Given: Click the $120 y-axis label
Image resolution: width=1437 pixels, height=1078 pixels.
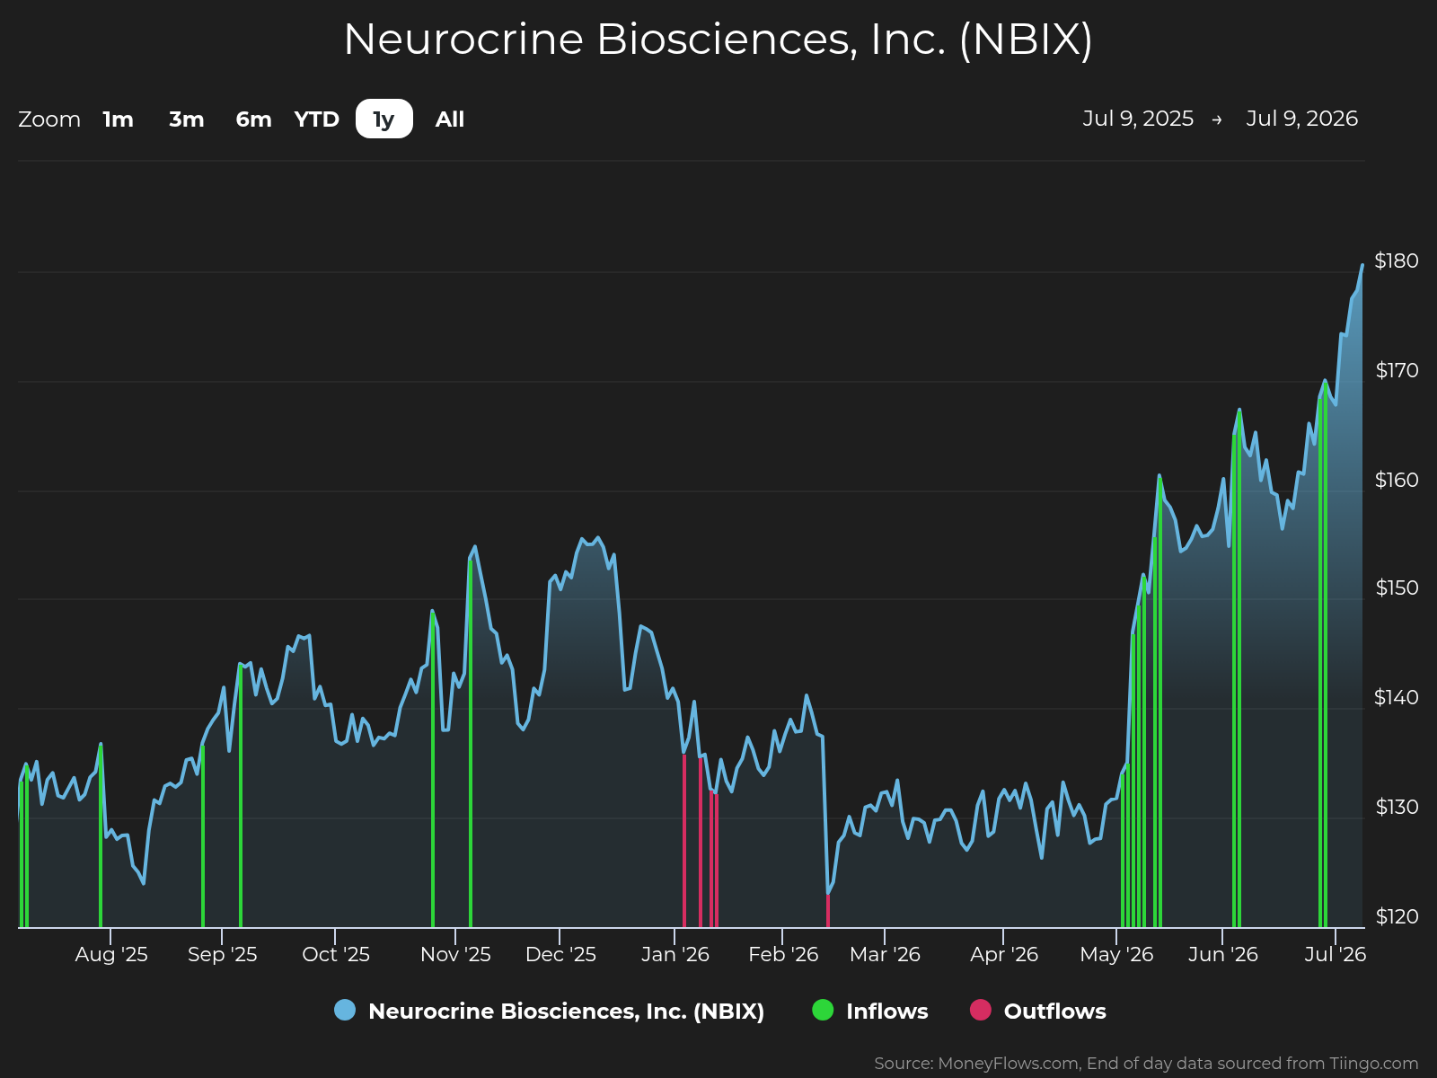Looking at the screenshot, I should point(1396,917).
